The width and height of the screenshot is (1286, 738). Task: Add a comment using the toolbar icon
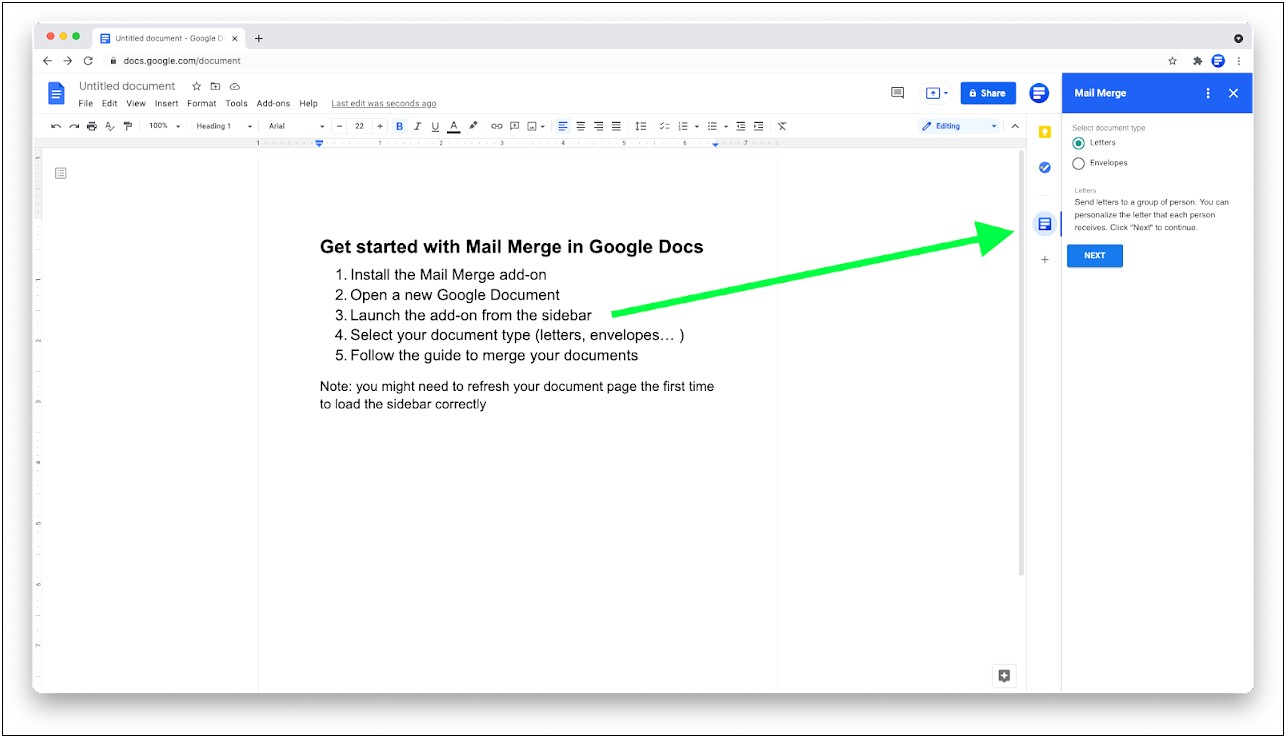(515, 126)
